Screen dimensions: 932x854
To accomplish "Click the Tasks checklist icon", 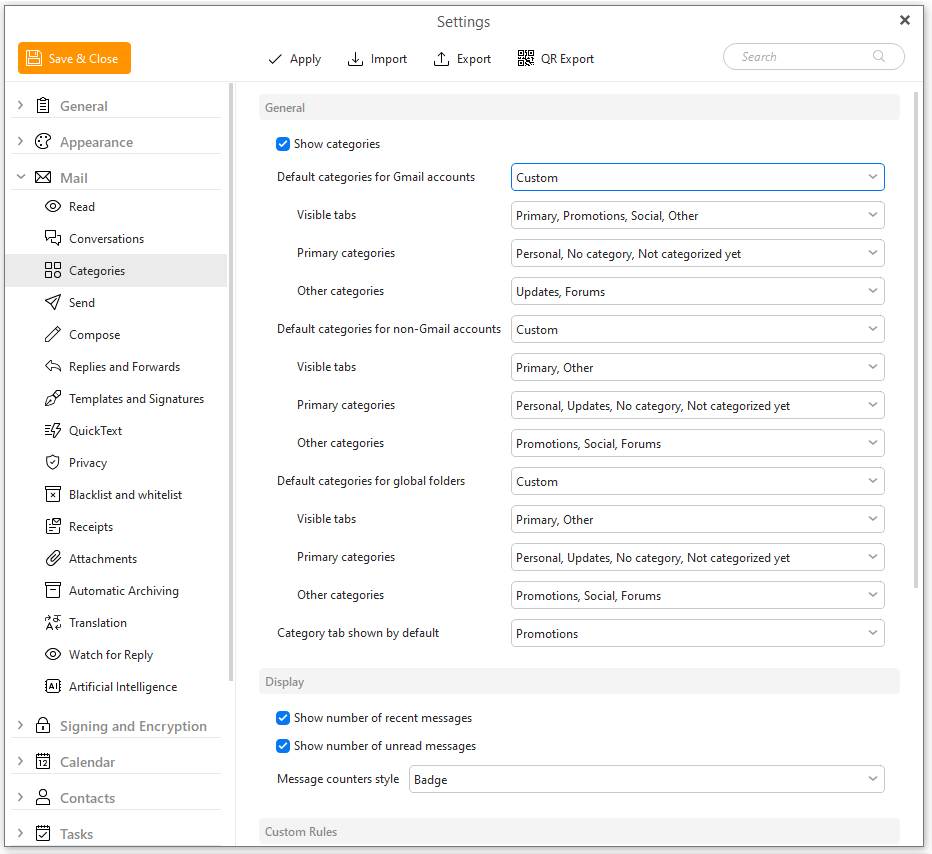I will tap(43, 833).
